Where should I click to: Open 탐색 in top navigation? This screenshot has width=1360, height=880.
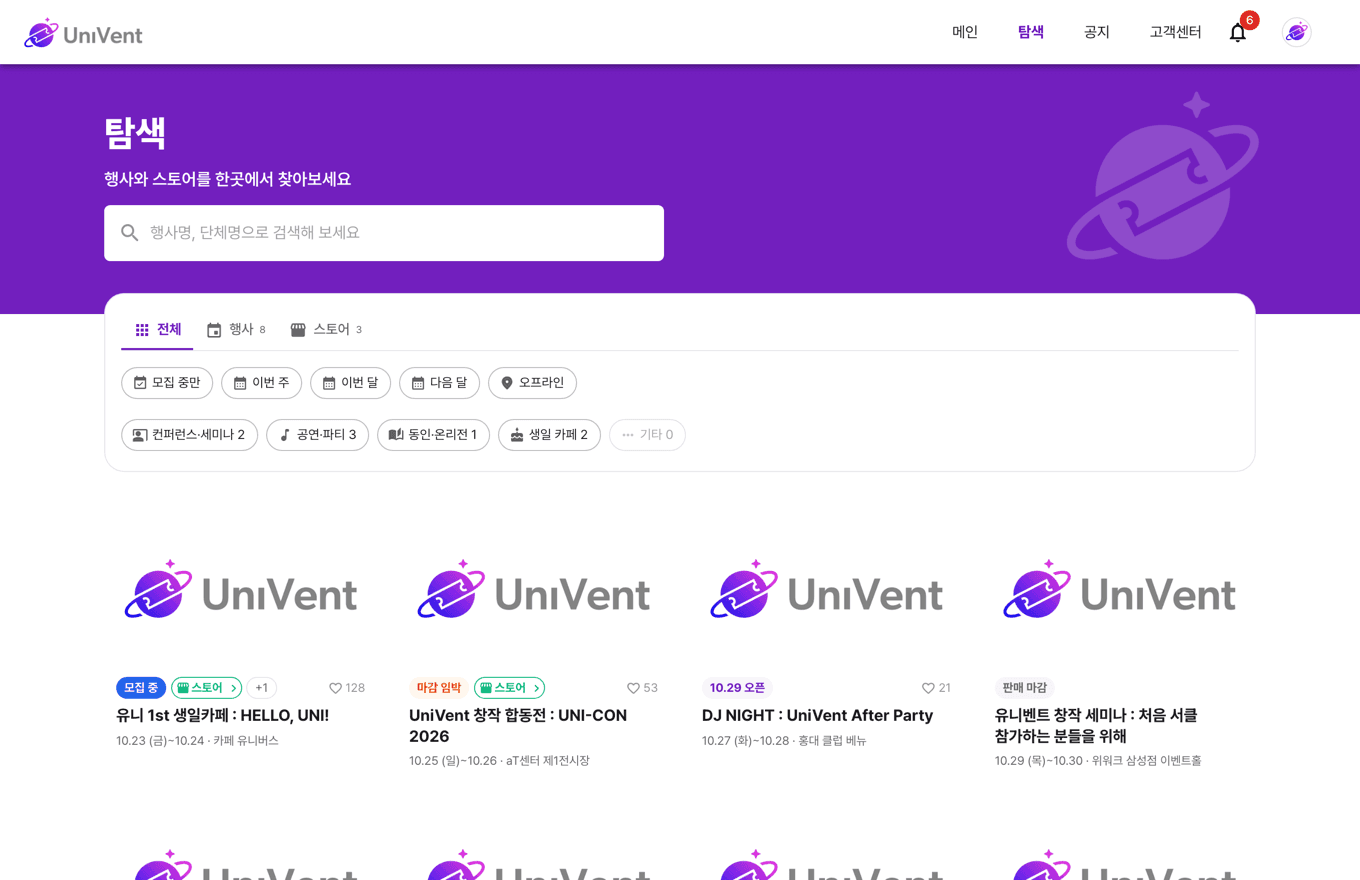[x=1031, y=32]
